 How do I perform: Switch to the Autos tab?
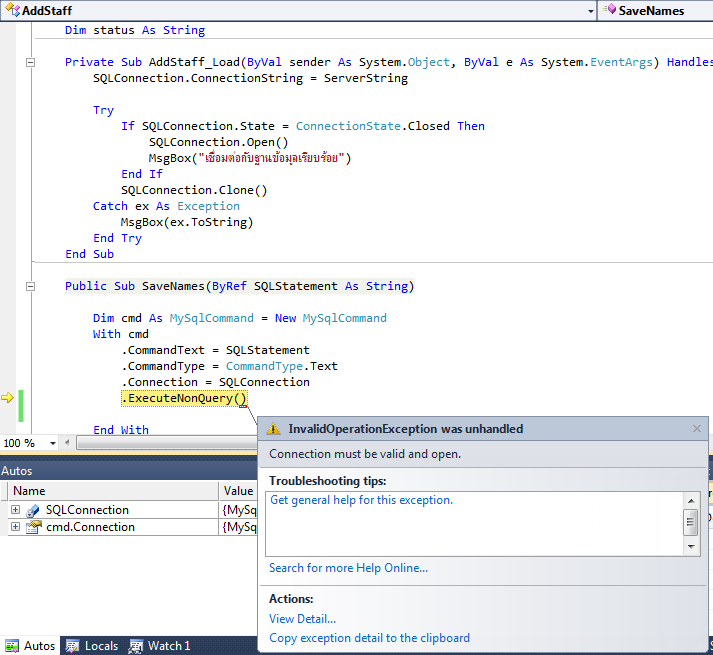[30, 646]
